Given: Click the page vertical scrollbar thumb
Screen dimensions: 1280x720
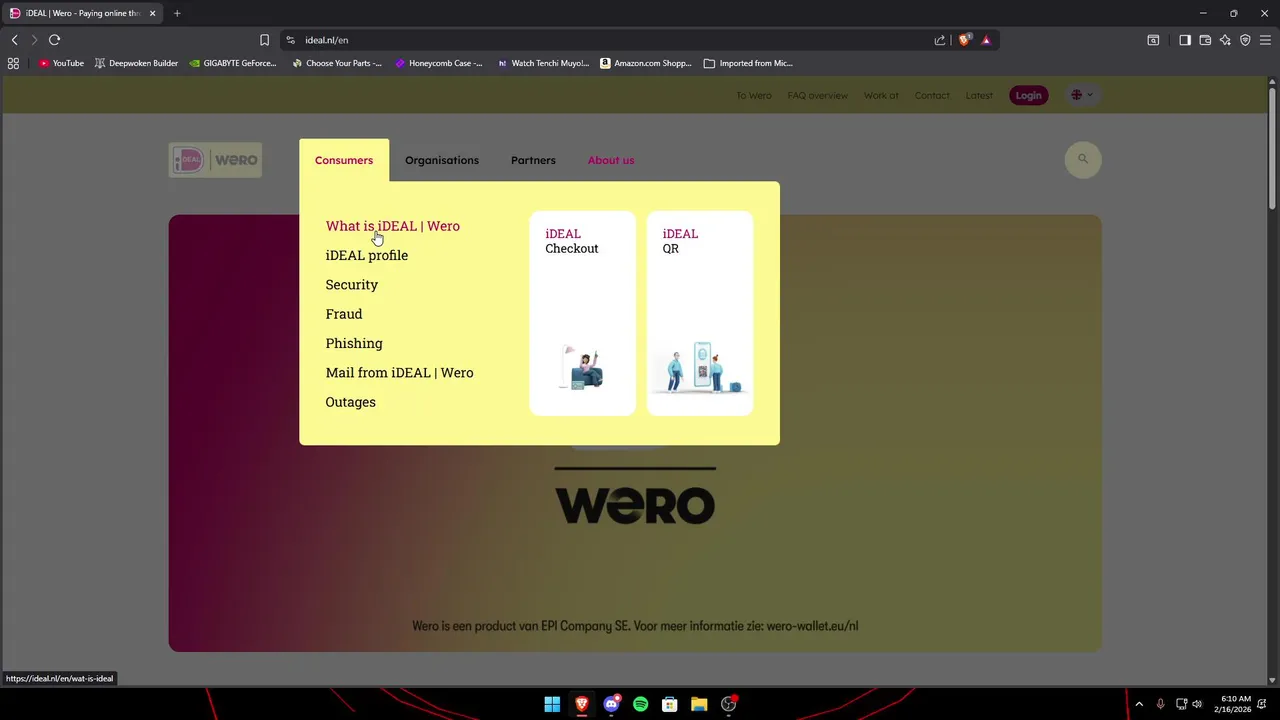Looking at the screenshot, I should [1273, 150].
